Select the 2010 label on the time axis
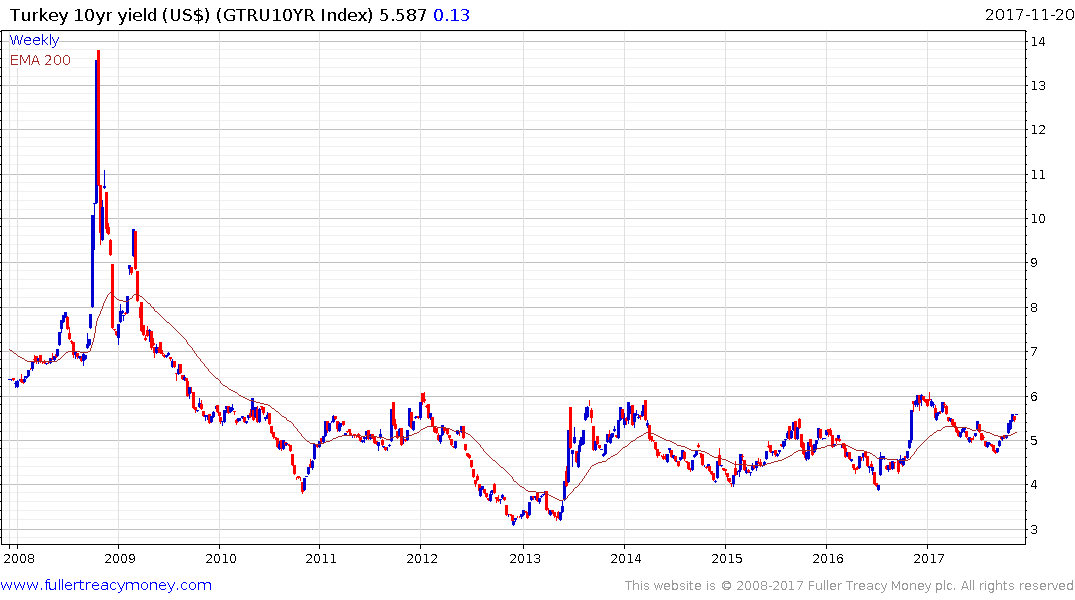The height and width of the screenshot is (600, 1075). [x=221, y=558]
